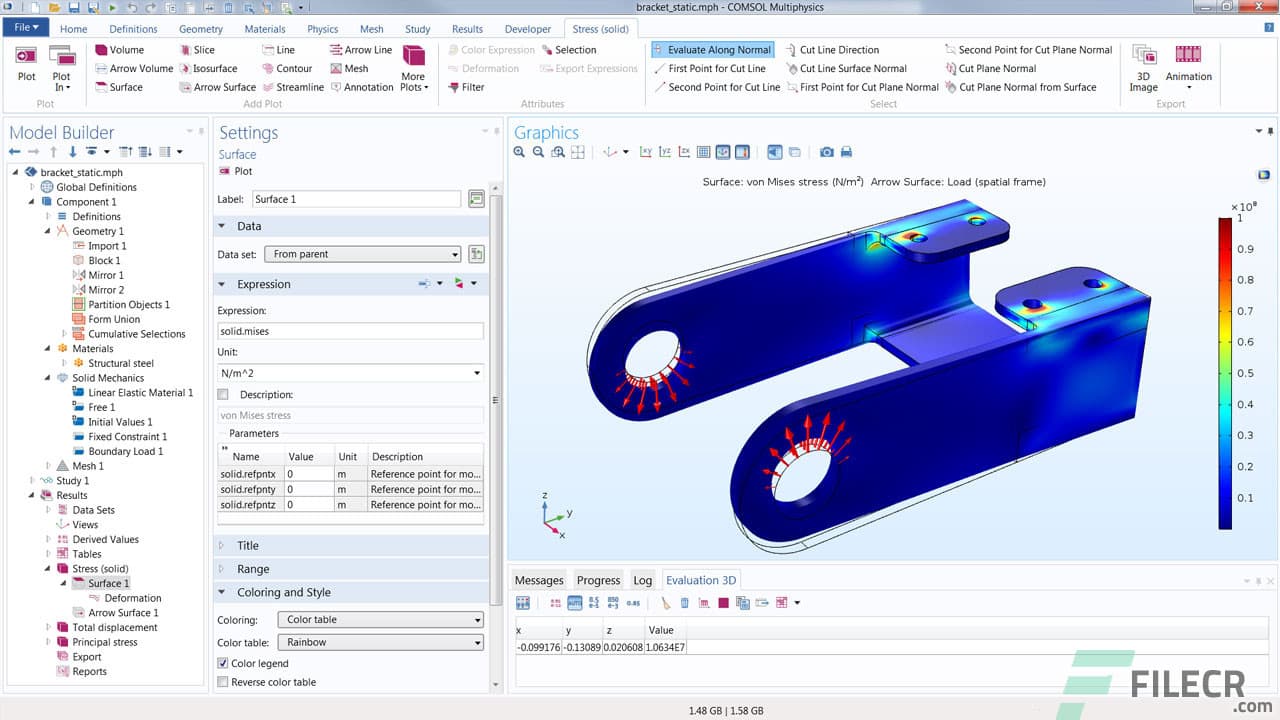This screenshot has height=720, width=1280.
Task: Click the Evaluate Along Normal button
Action: click(711, 49)
